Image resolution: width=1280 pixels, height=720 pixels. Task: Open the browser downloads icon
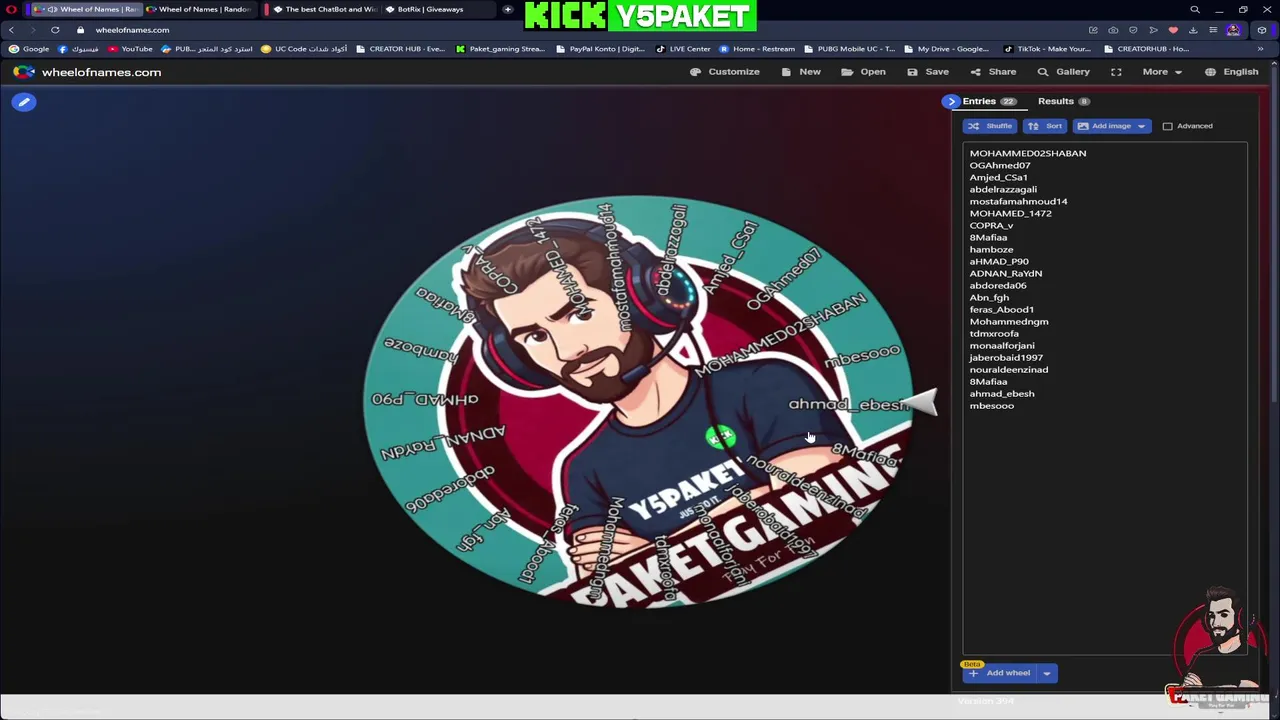(x=1193, y=30)
